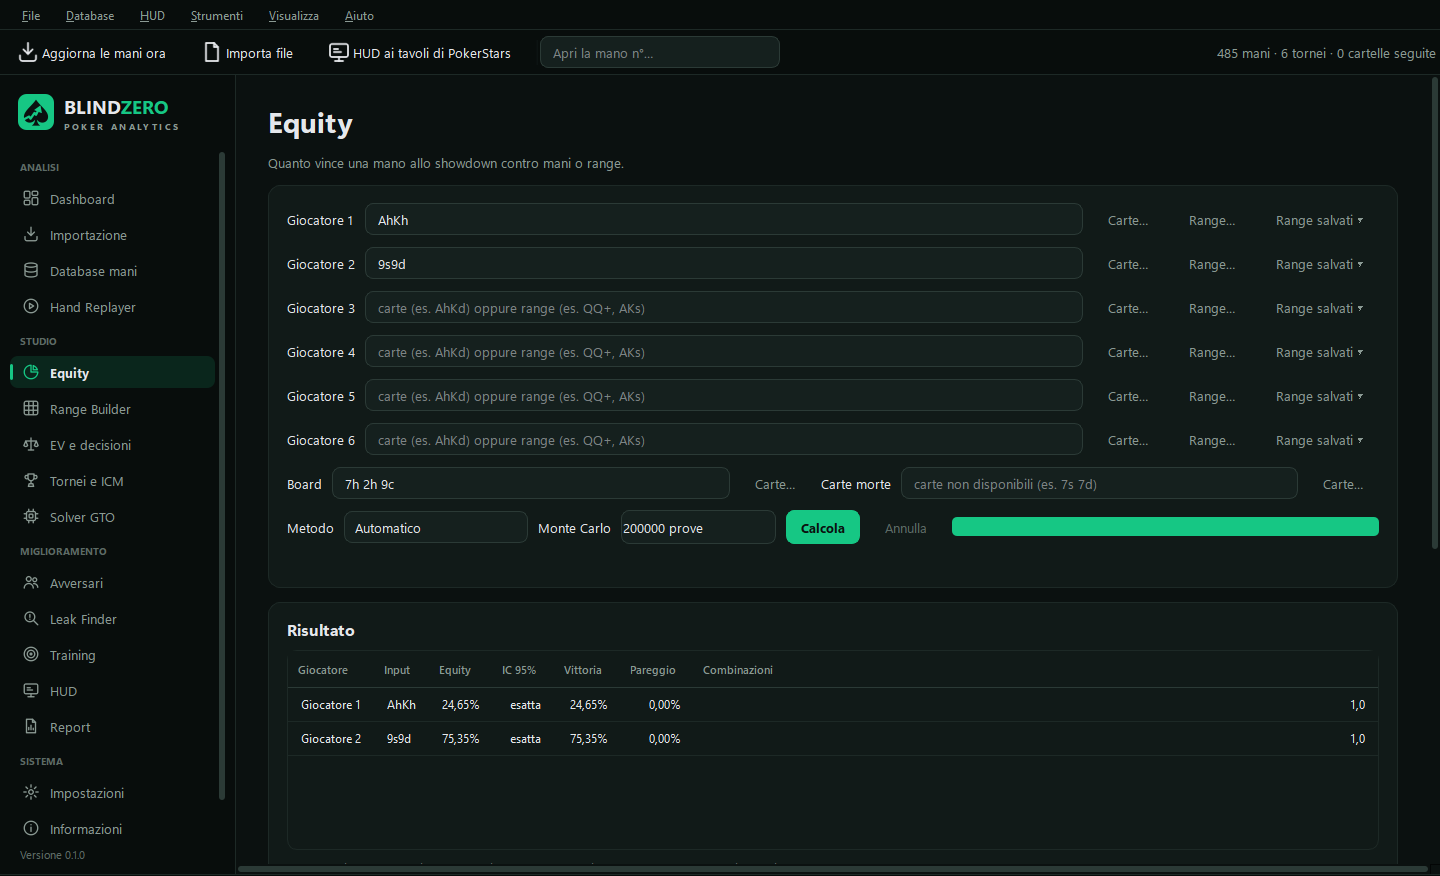Click the Board input with 7h 2h 9c
Image resolution: width=1440 pixels, height=876 pixels.
531,483
